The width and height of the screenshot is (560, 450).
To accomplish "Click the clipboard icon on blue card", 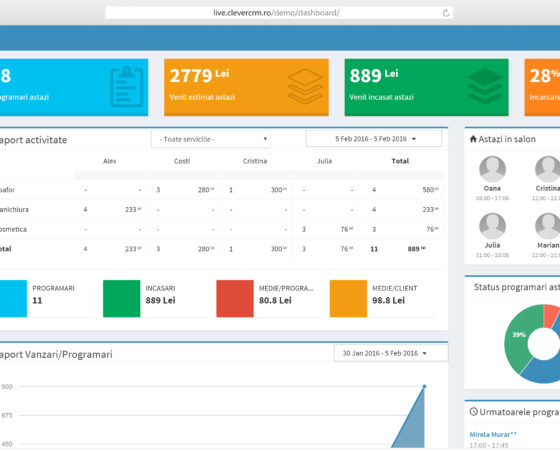I will coord(126,86).
